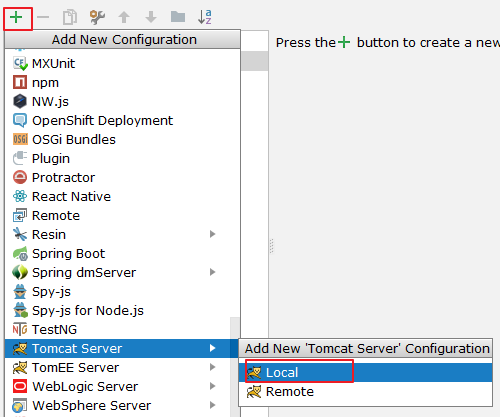Click the configuration list vertical scrollbar
This screenshot has width=500, height=417.
pyautogui.click(x=235, y=367)
